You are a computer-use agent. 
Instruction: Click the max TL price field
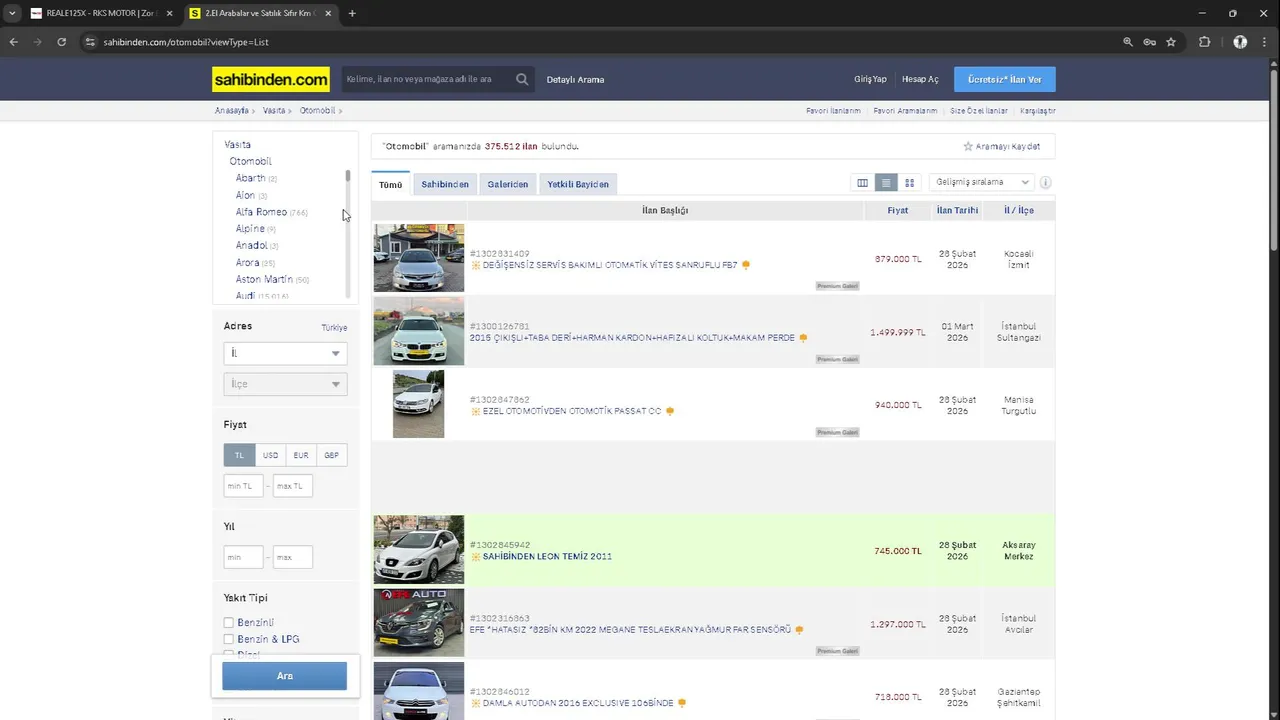pos(292,486)
